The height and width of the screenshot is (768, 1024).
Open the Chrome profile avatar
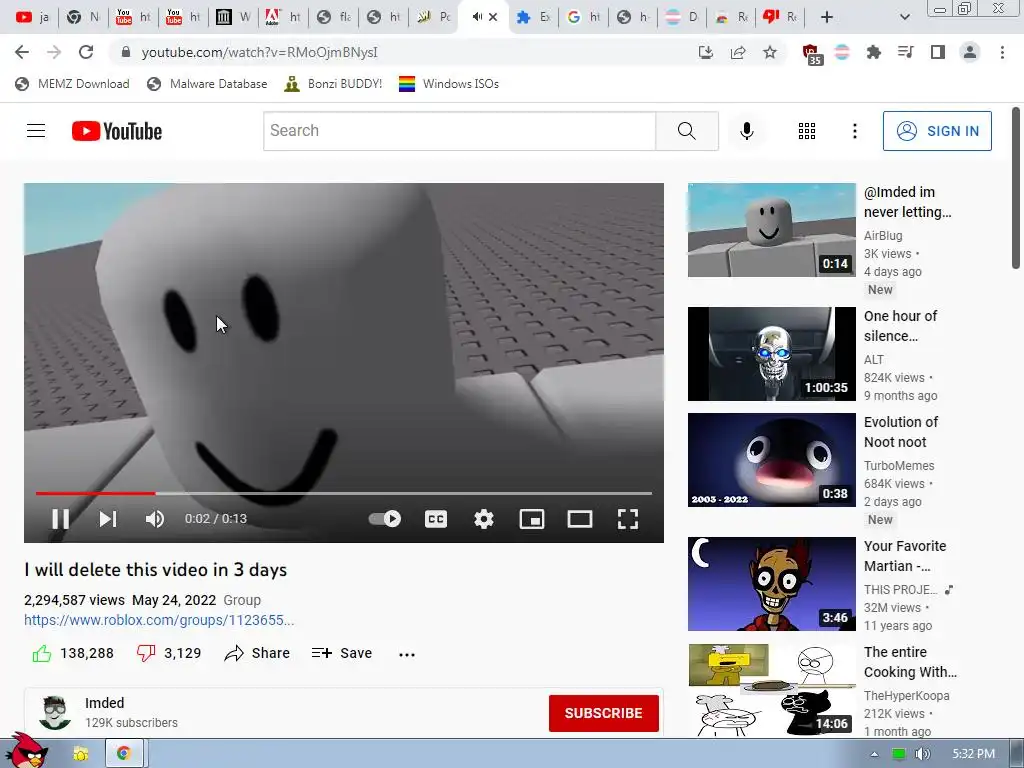click(970, 52)
